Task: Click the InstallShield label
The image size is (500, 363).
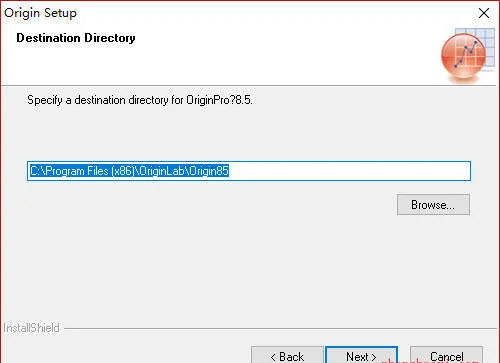Action: coord(31,328)
